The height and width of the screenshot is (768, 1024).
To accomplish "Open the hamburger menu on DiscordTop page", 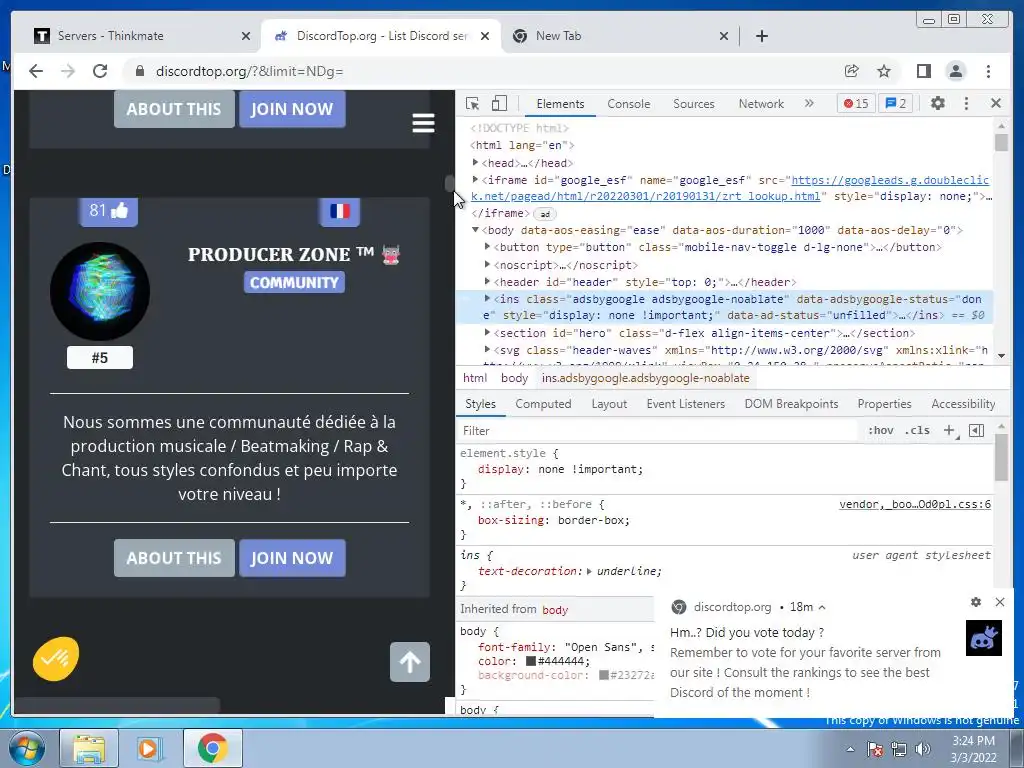I will 423,123.
